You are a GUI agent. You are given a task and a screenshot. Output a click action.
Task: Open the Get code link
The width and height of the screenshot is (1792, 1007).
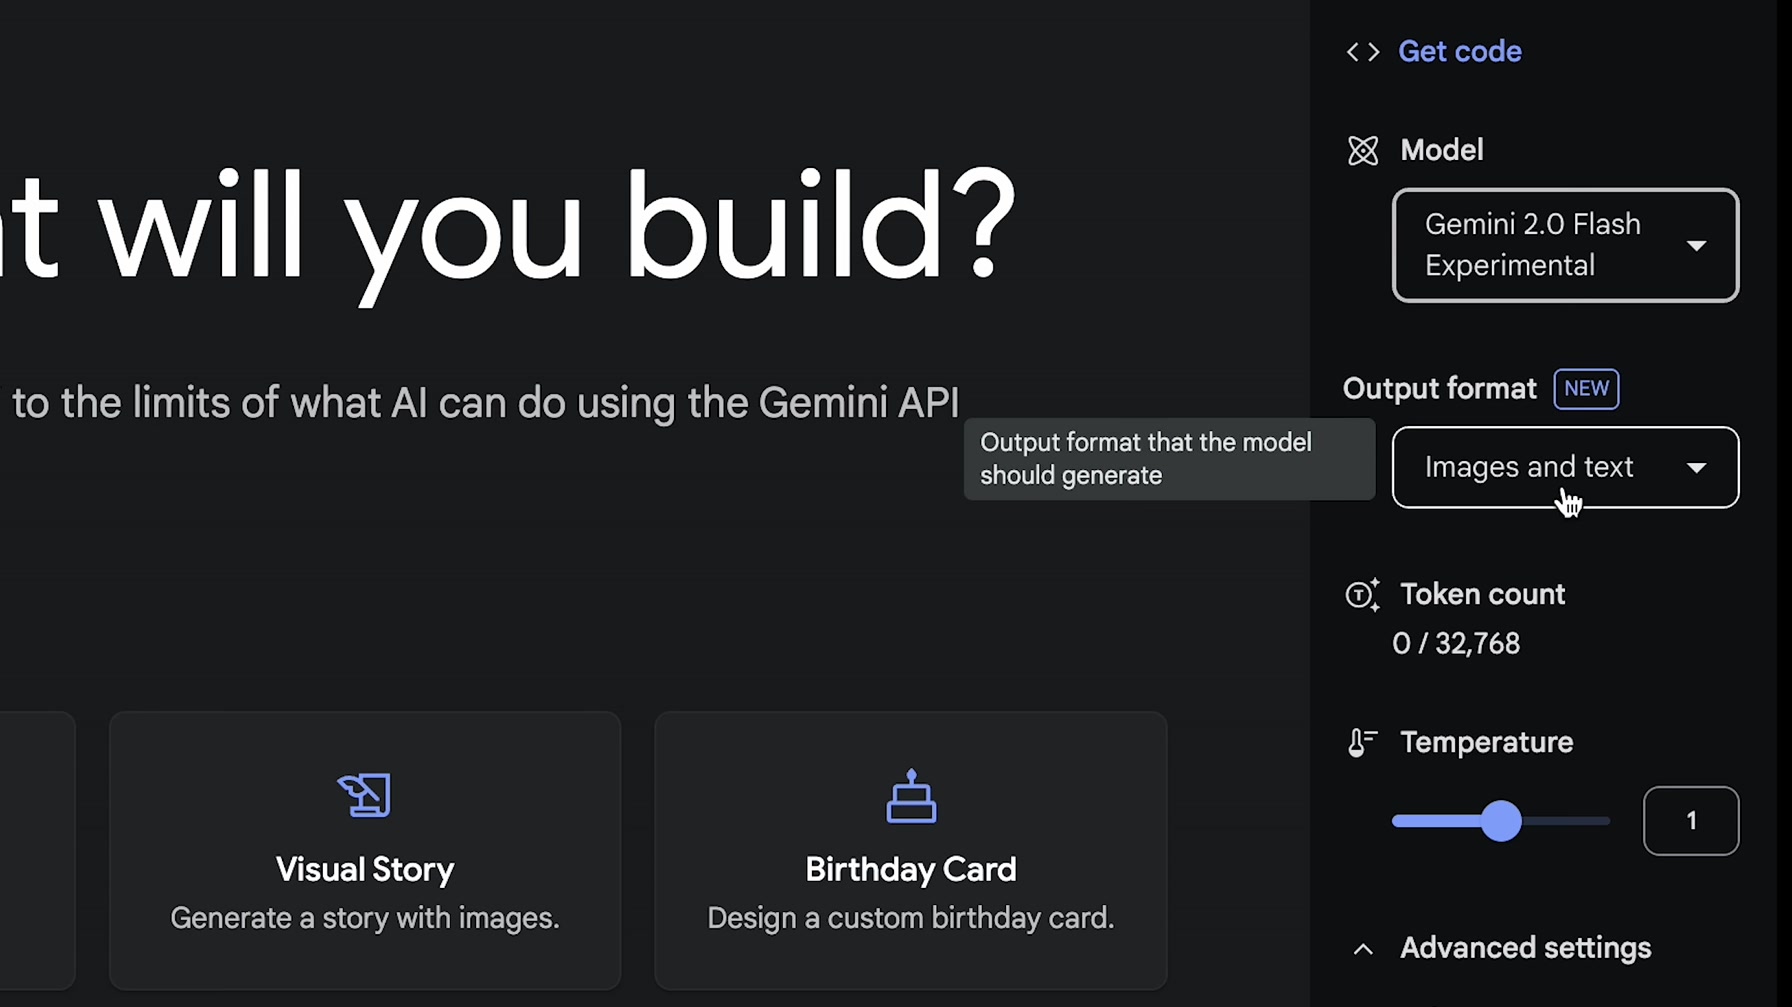pyautogui.click(x=1459, y=52)
